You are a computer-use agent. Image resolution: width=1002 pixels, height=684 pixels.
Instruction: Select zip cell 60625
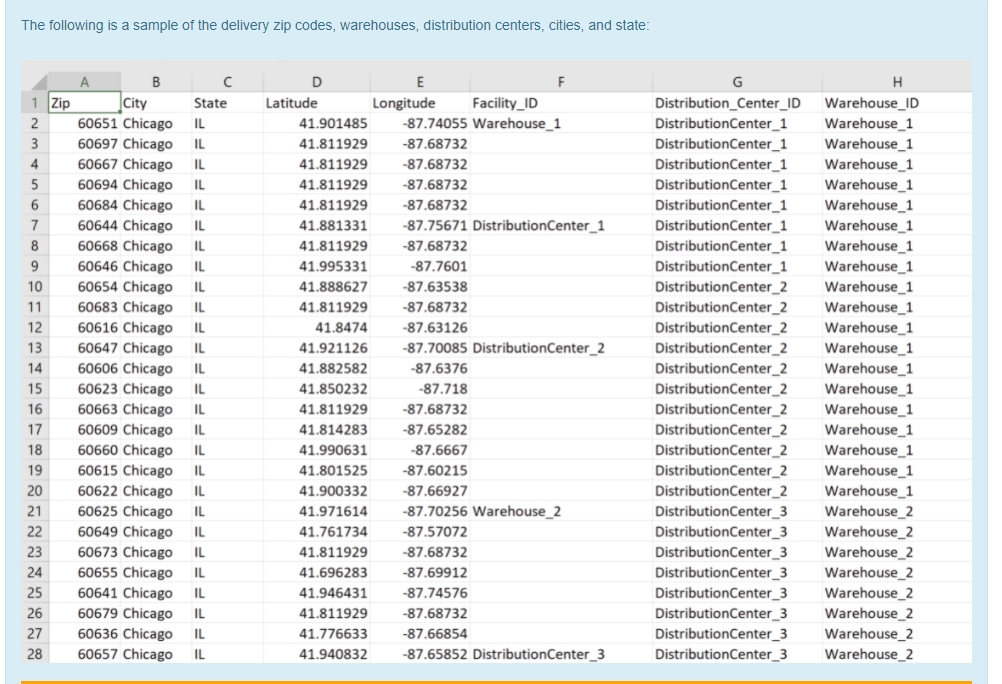84,511
